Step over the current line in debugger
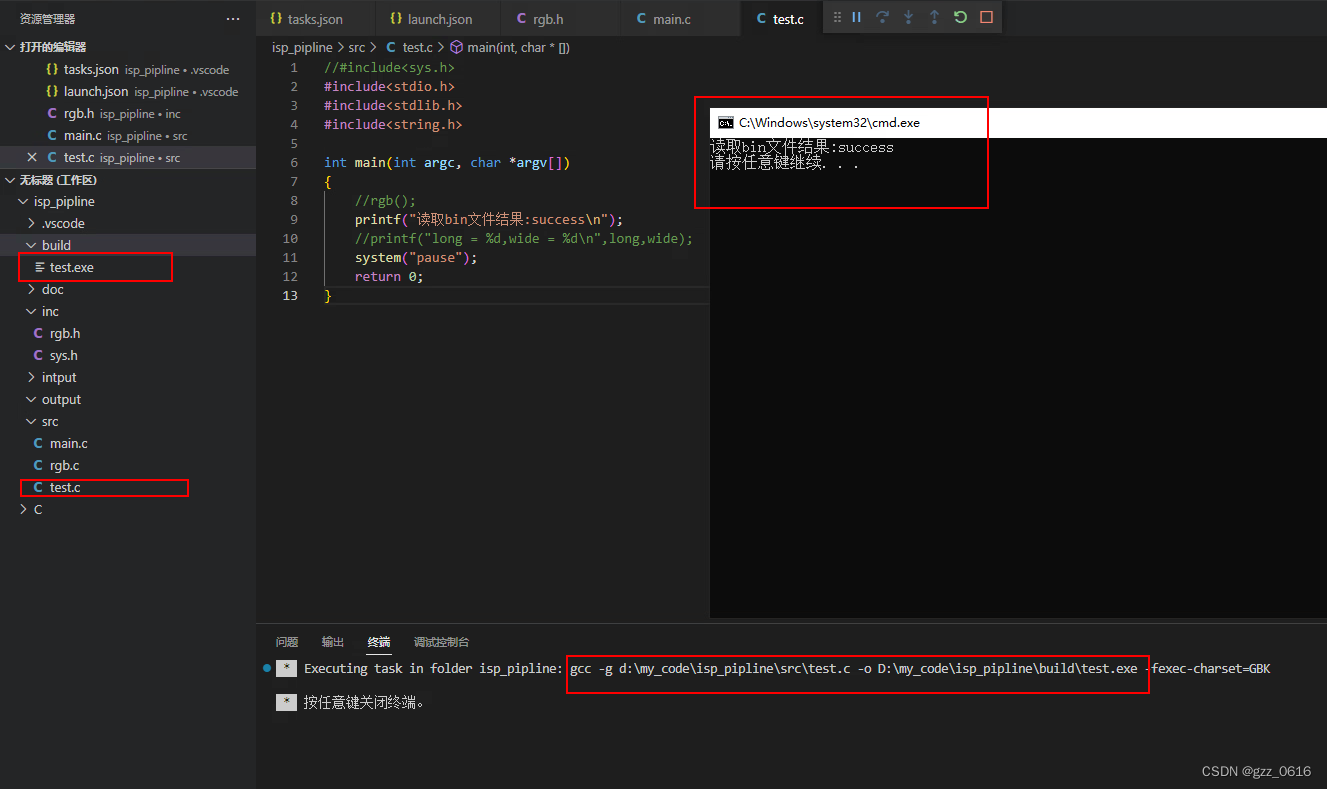 pyautogui.click(x=882, y=17)
